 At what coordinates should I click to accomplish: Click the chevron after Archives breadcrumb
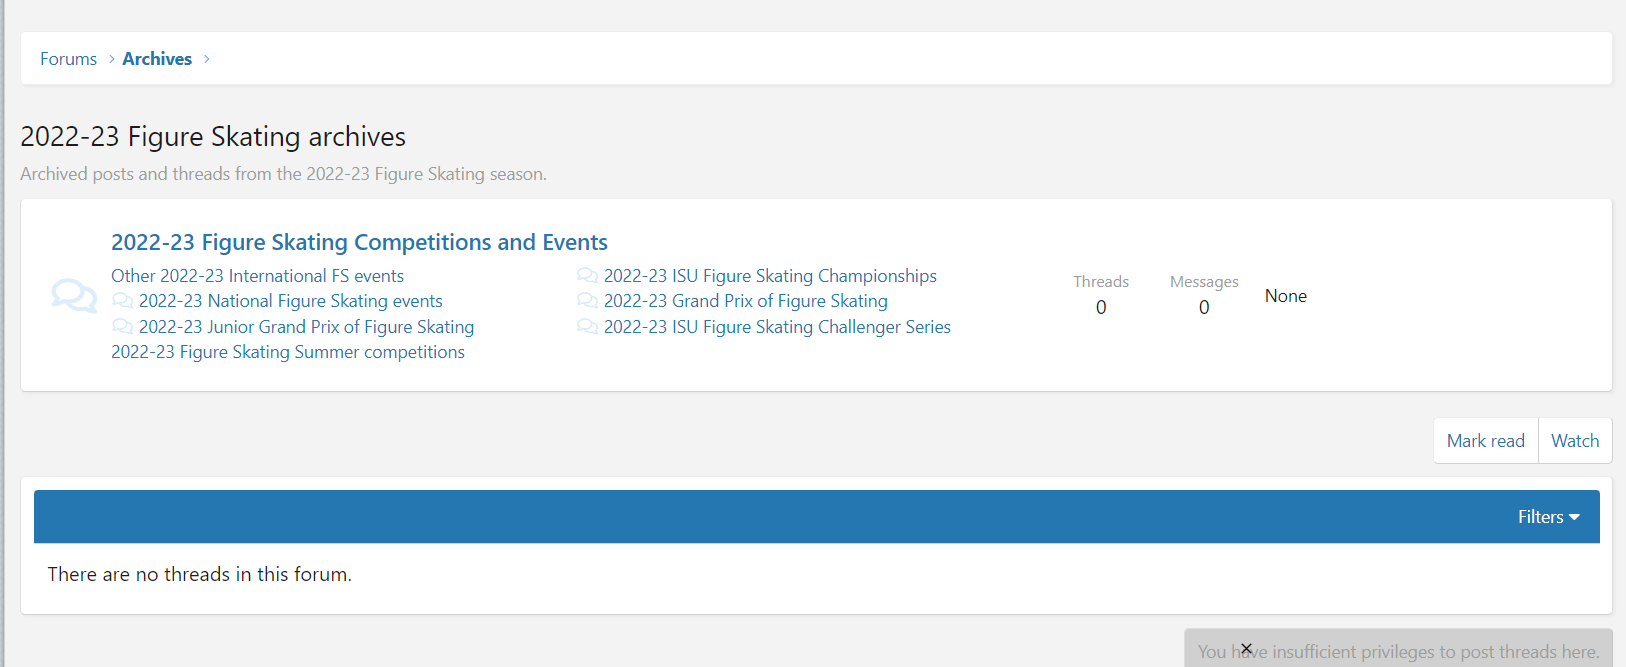point(207,59)
